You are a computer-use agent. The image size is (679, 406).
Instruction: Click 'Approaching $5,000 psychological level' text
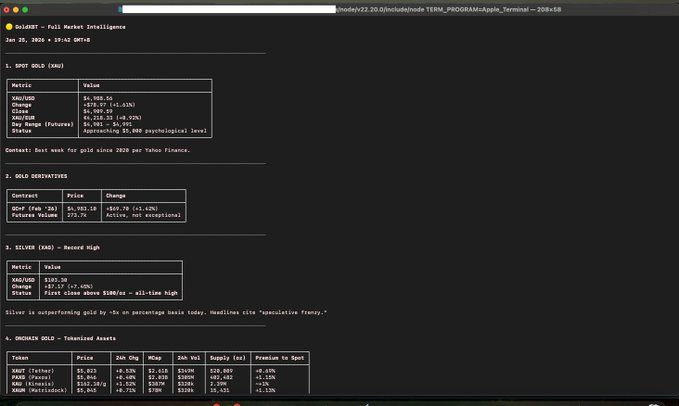[x=145, y=131]
